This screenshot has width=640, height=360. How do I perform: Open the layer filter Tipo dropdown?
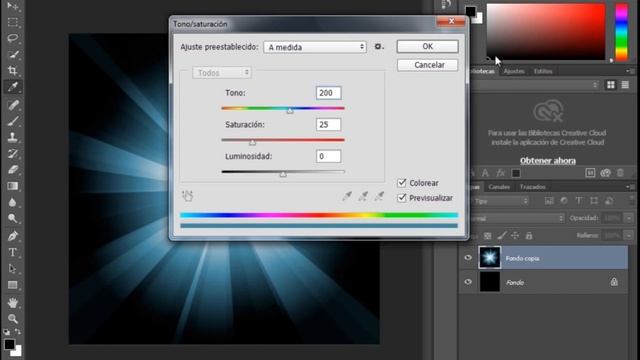(501, 201)
